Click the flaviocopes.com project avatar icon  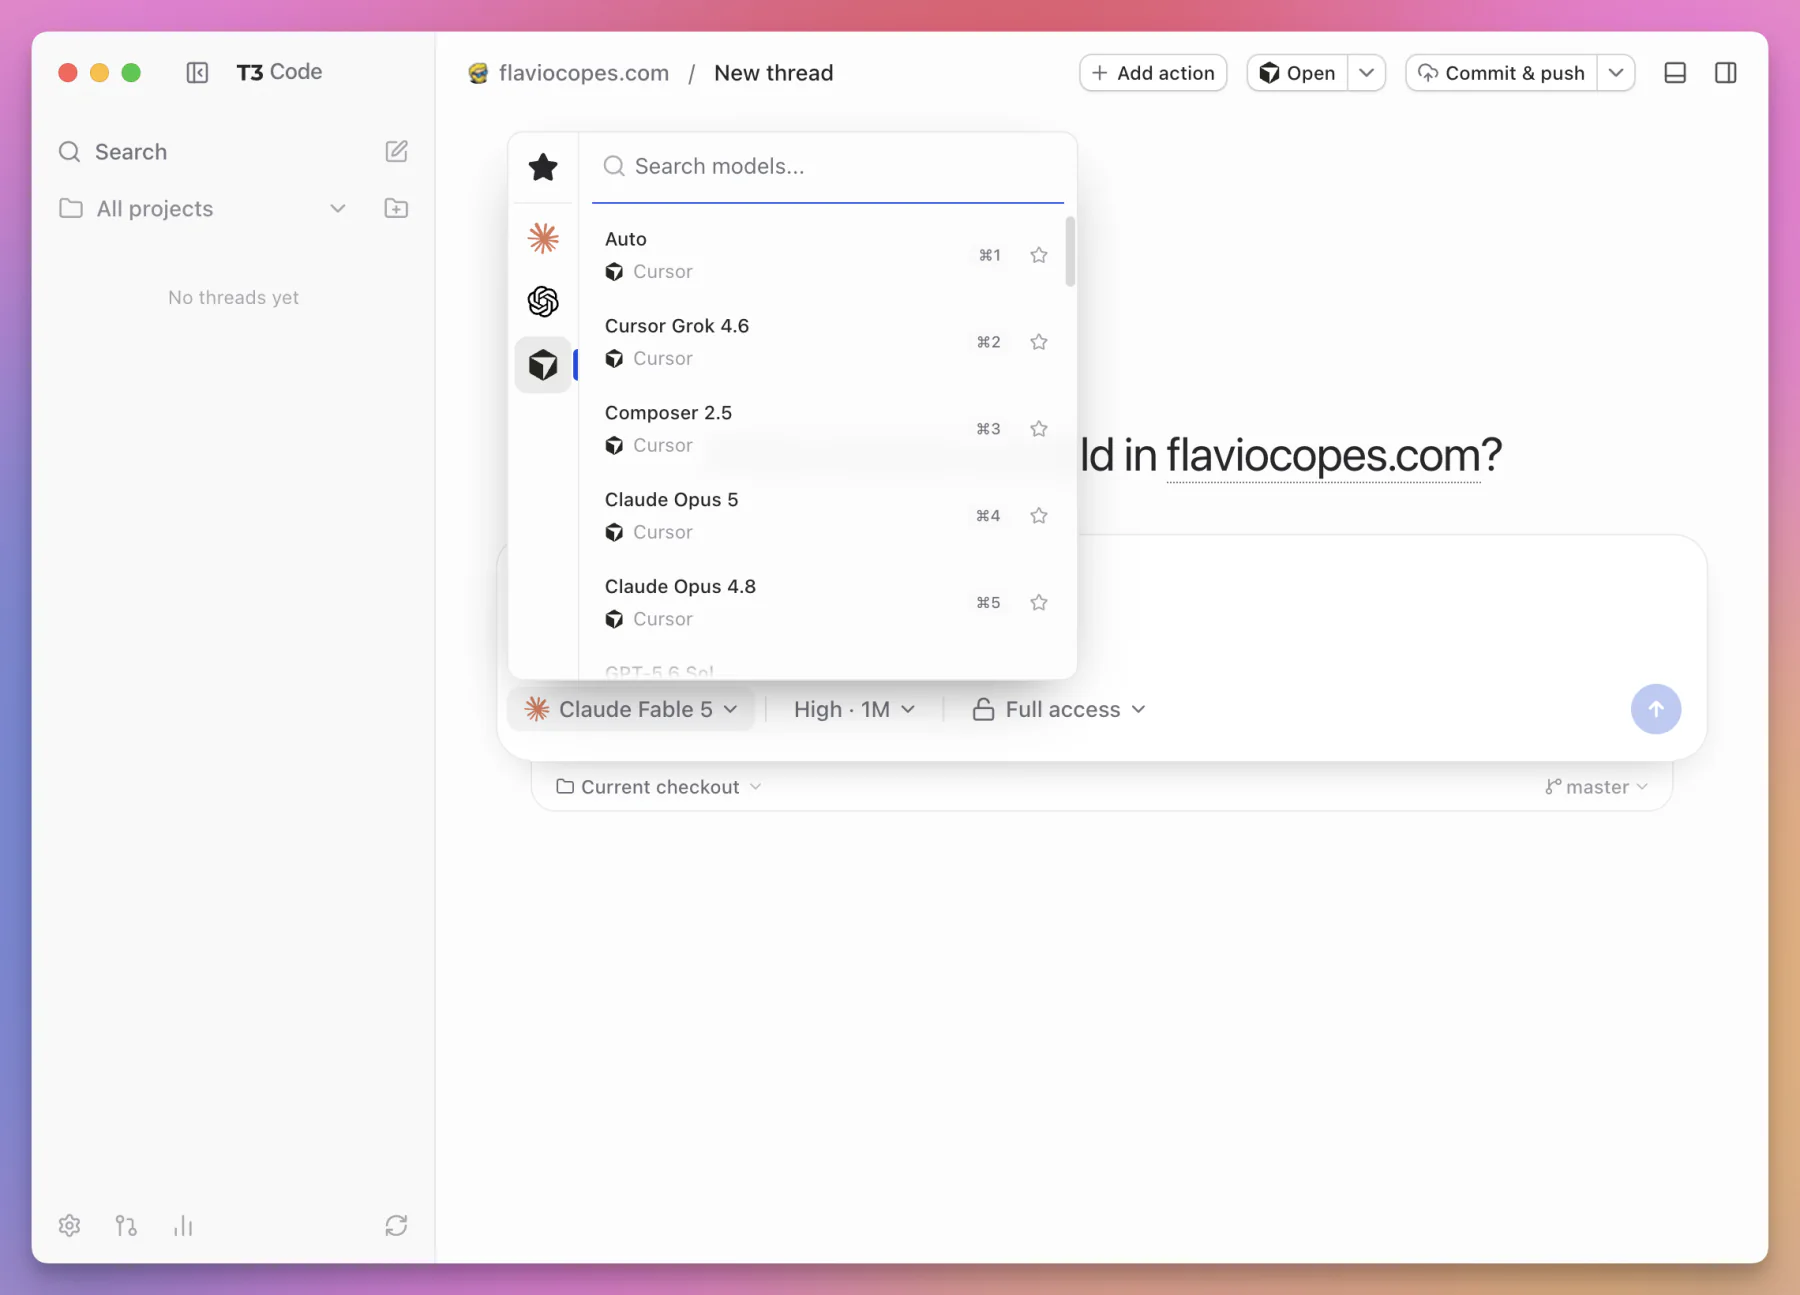pos(478,73)
